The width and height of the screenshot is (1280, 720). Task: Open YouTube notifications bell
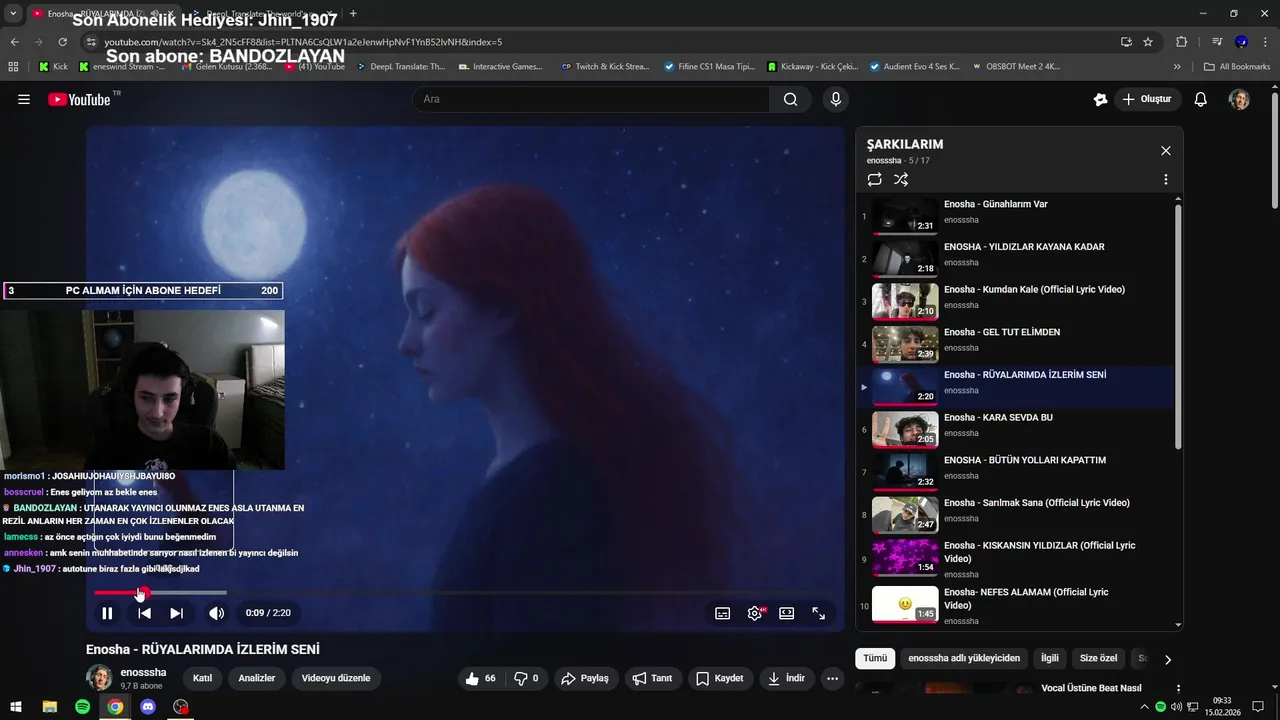point(1201,99)
